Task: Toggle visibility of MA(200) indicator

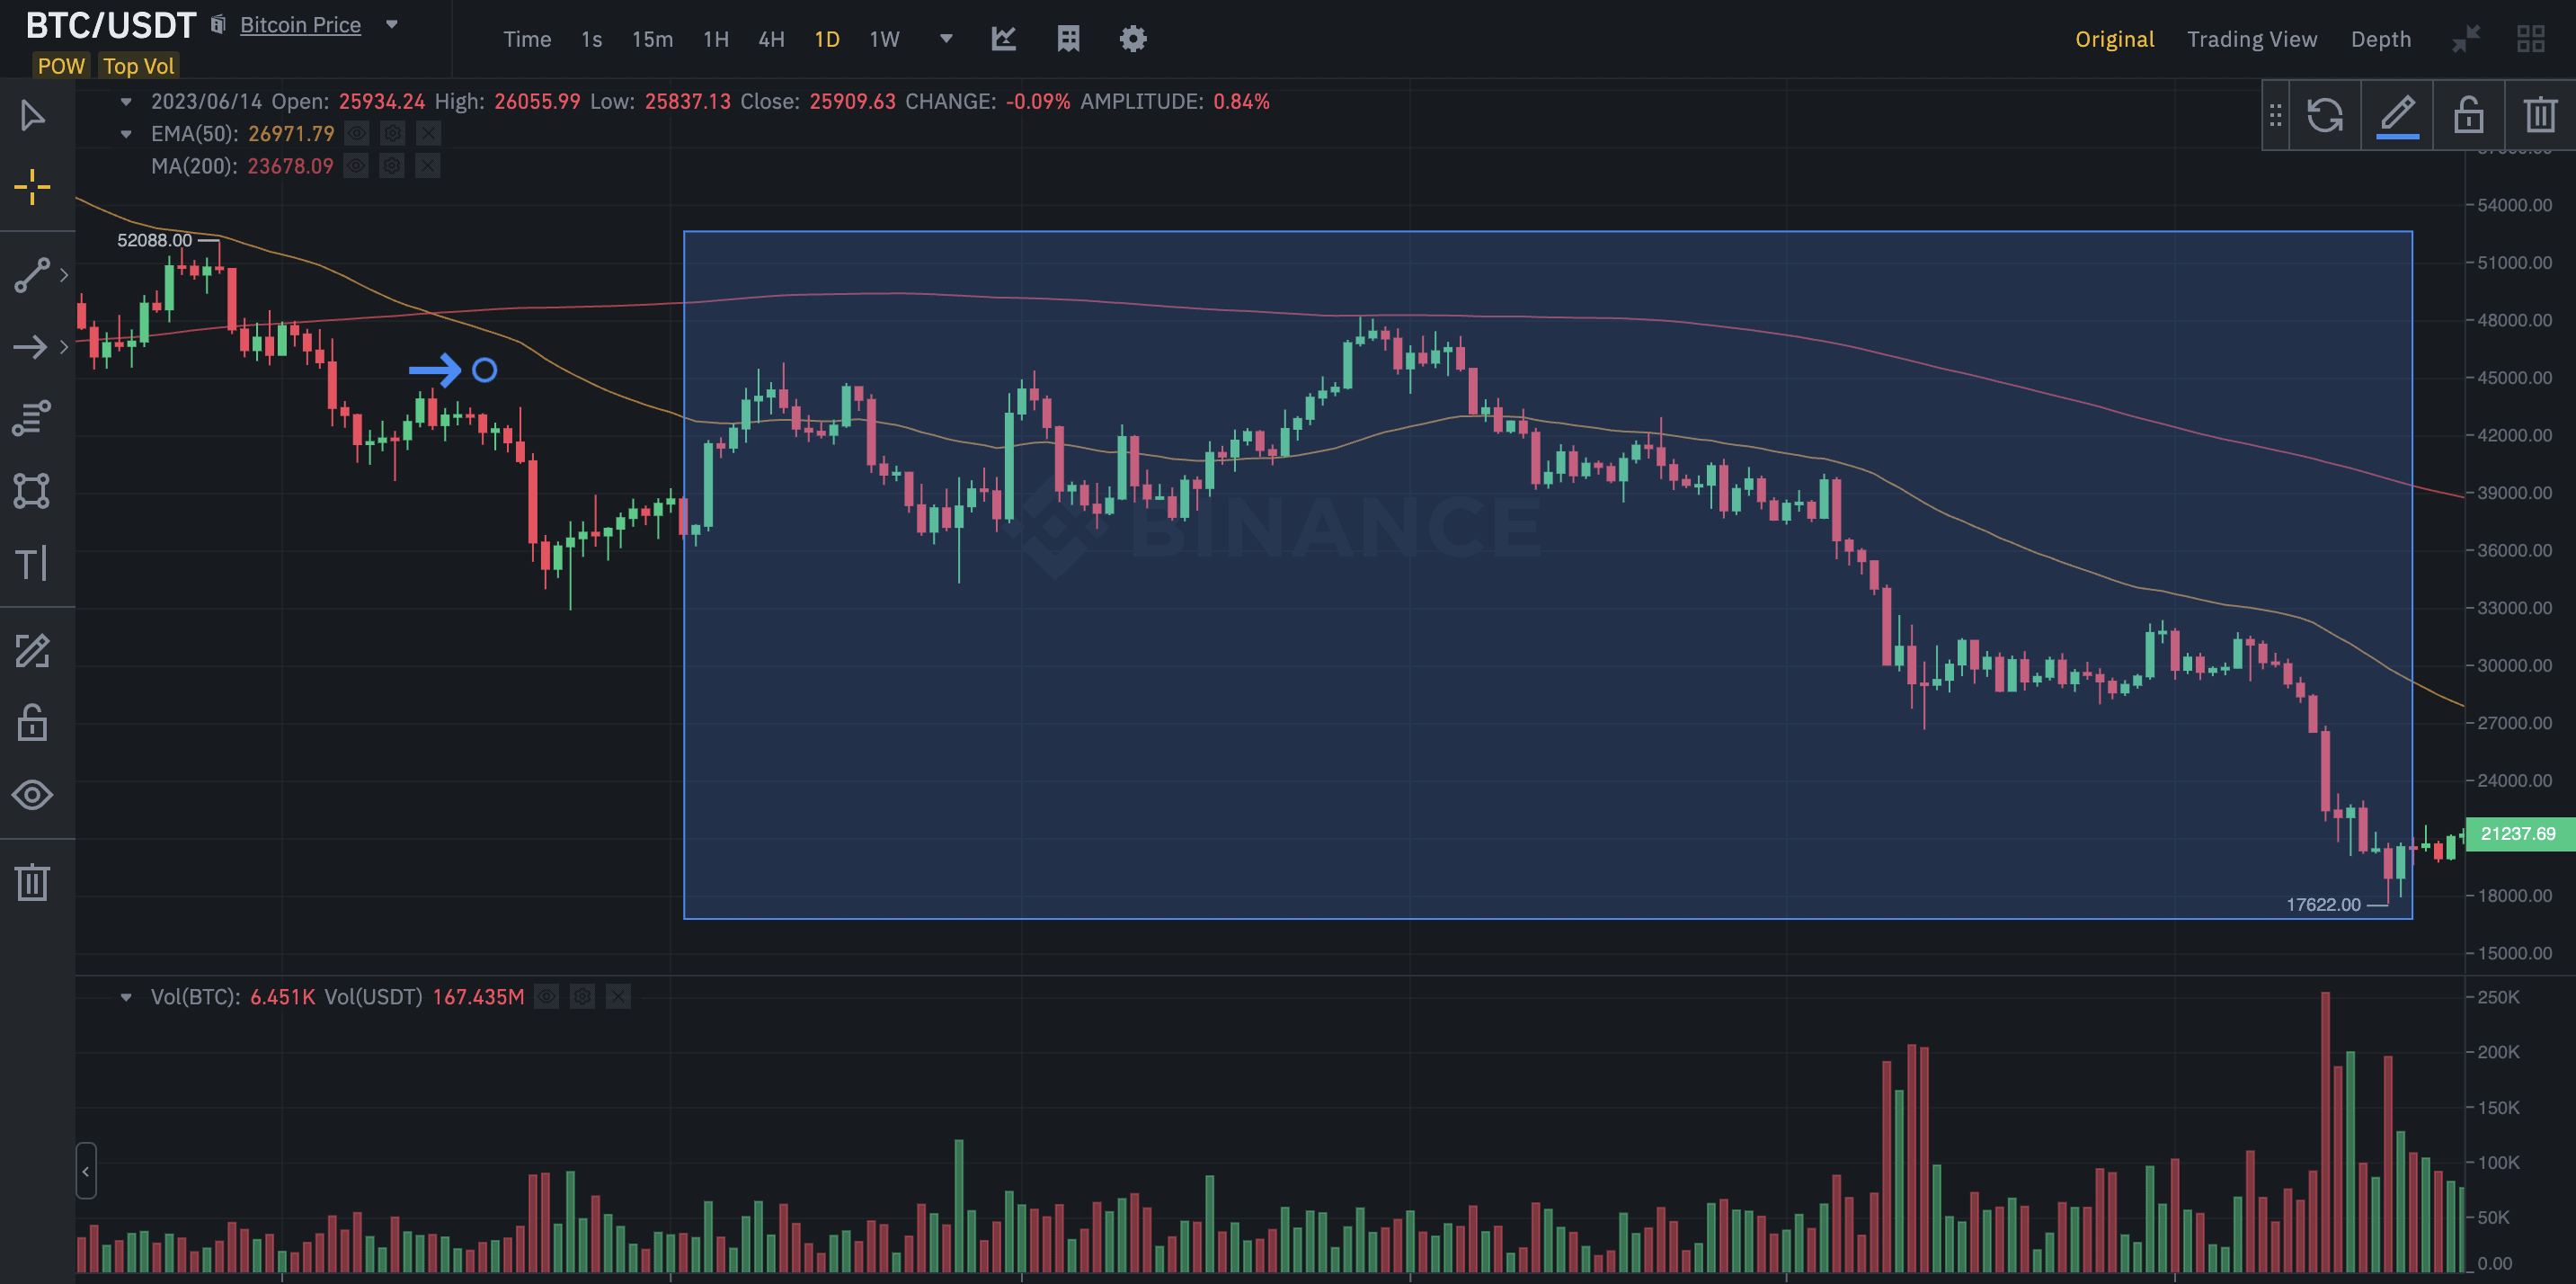Action: point(356,166)
